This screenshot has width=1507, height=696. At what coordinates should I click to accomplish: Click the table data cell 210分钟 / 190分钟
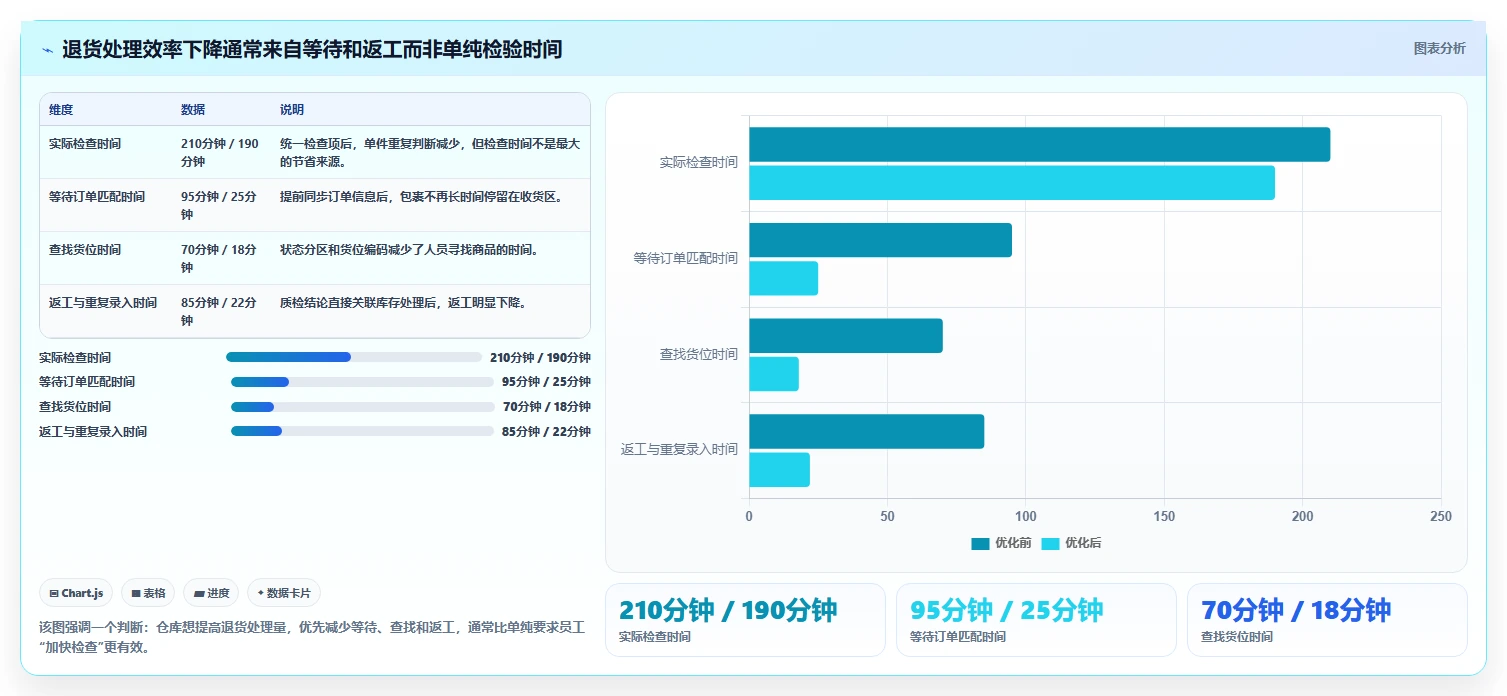[x=220, y=153]
